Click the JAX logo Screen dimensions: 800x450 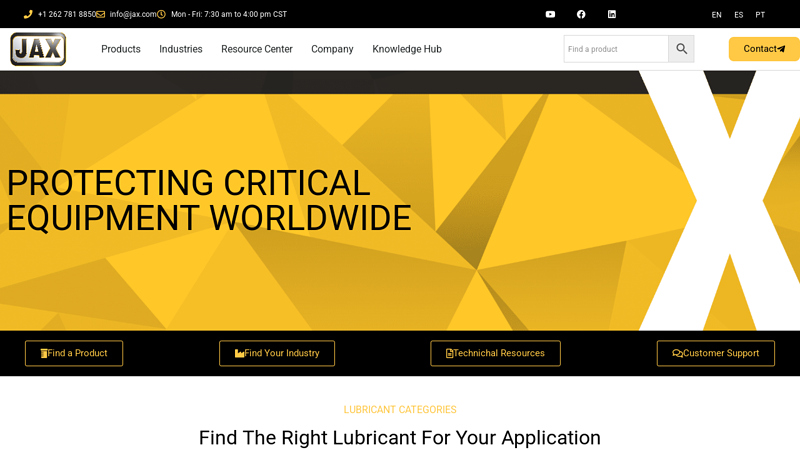38,49
